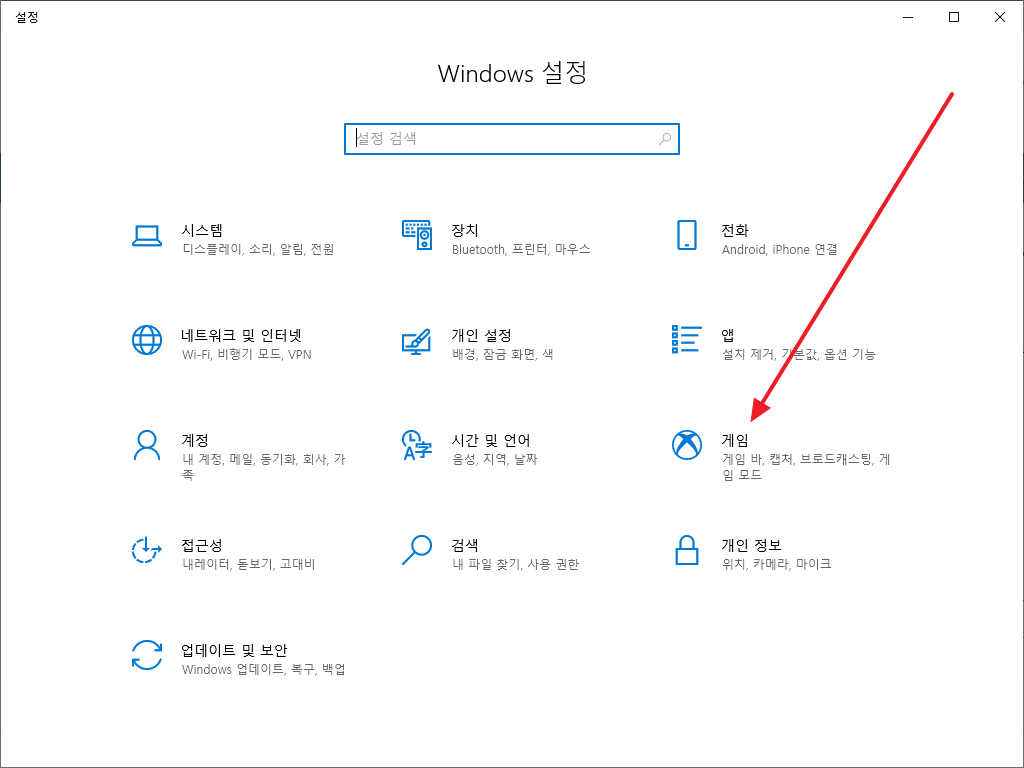
Task: Click the text 음성, 지역, 날짜
Action: [x=494, y=459]
